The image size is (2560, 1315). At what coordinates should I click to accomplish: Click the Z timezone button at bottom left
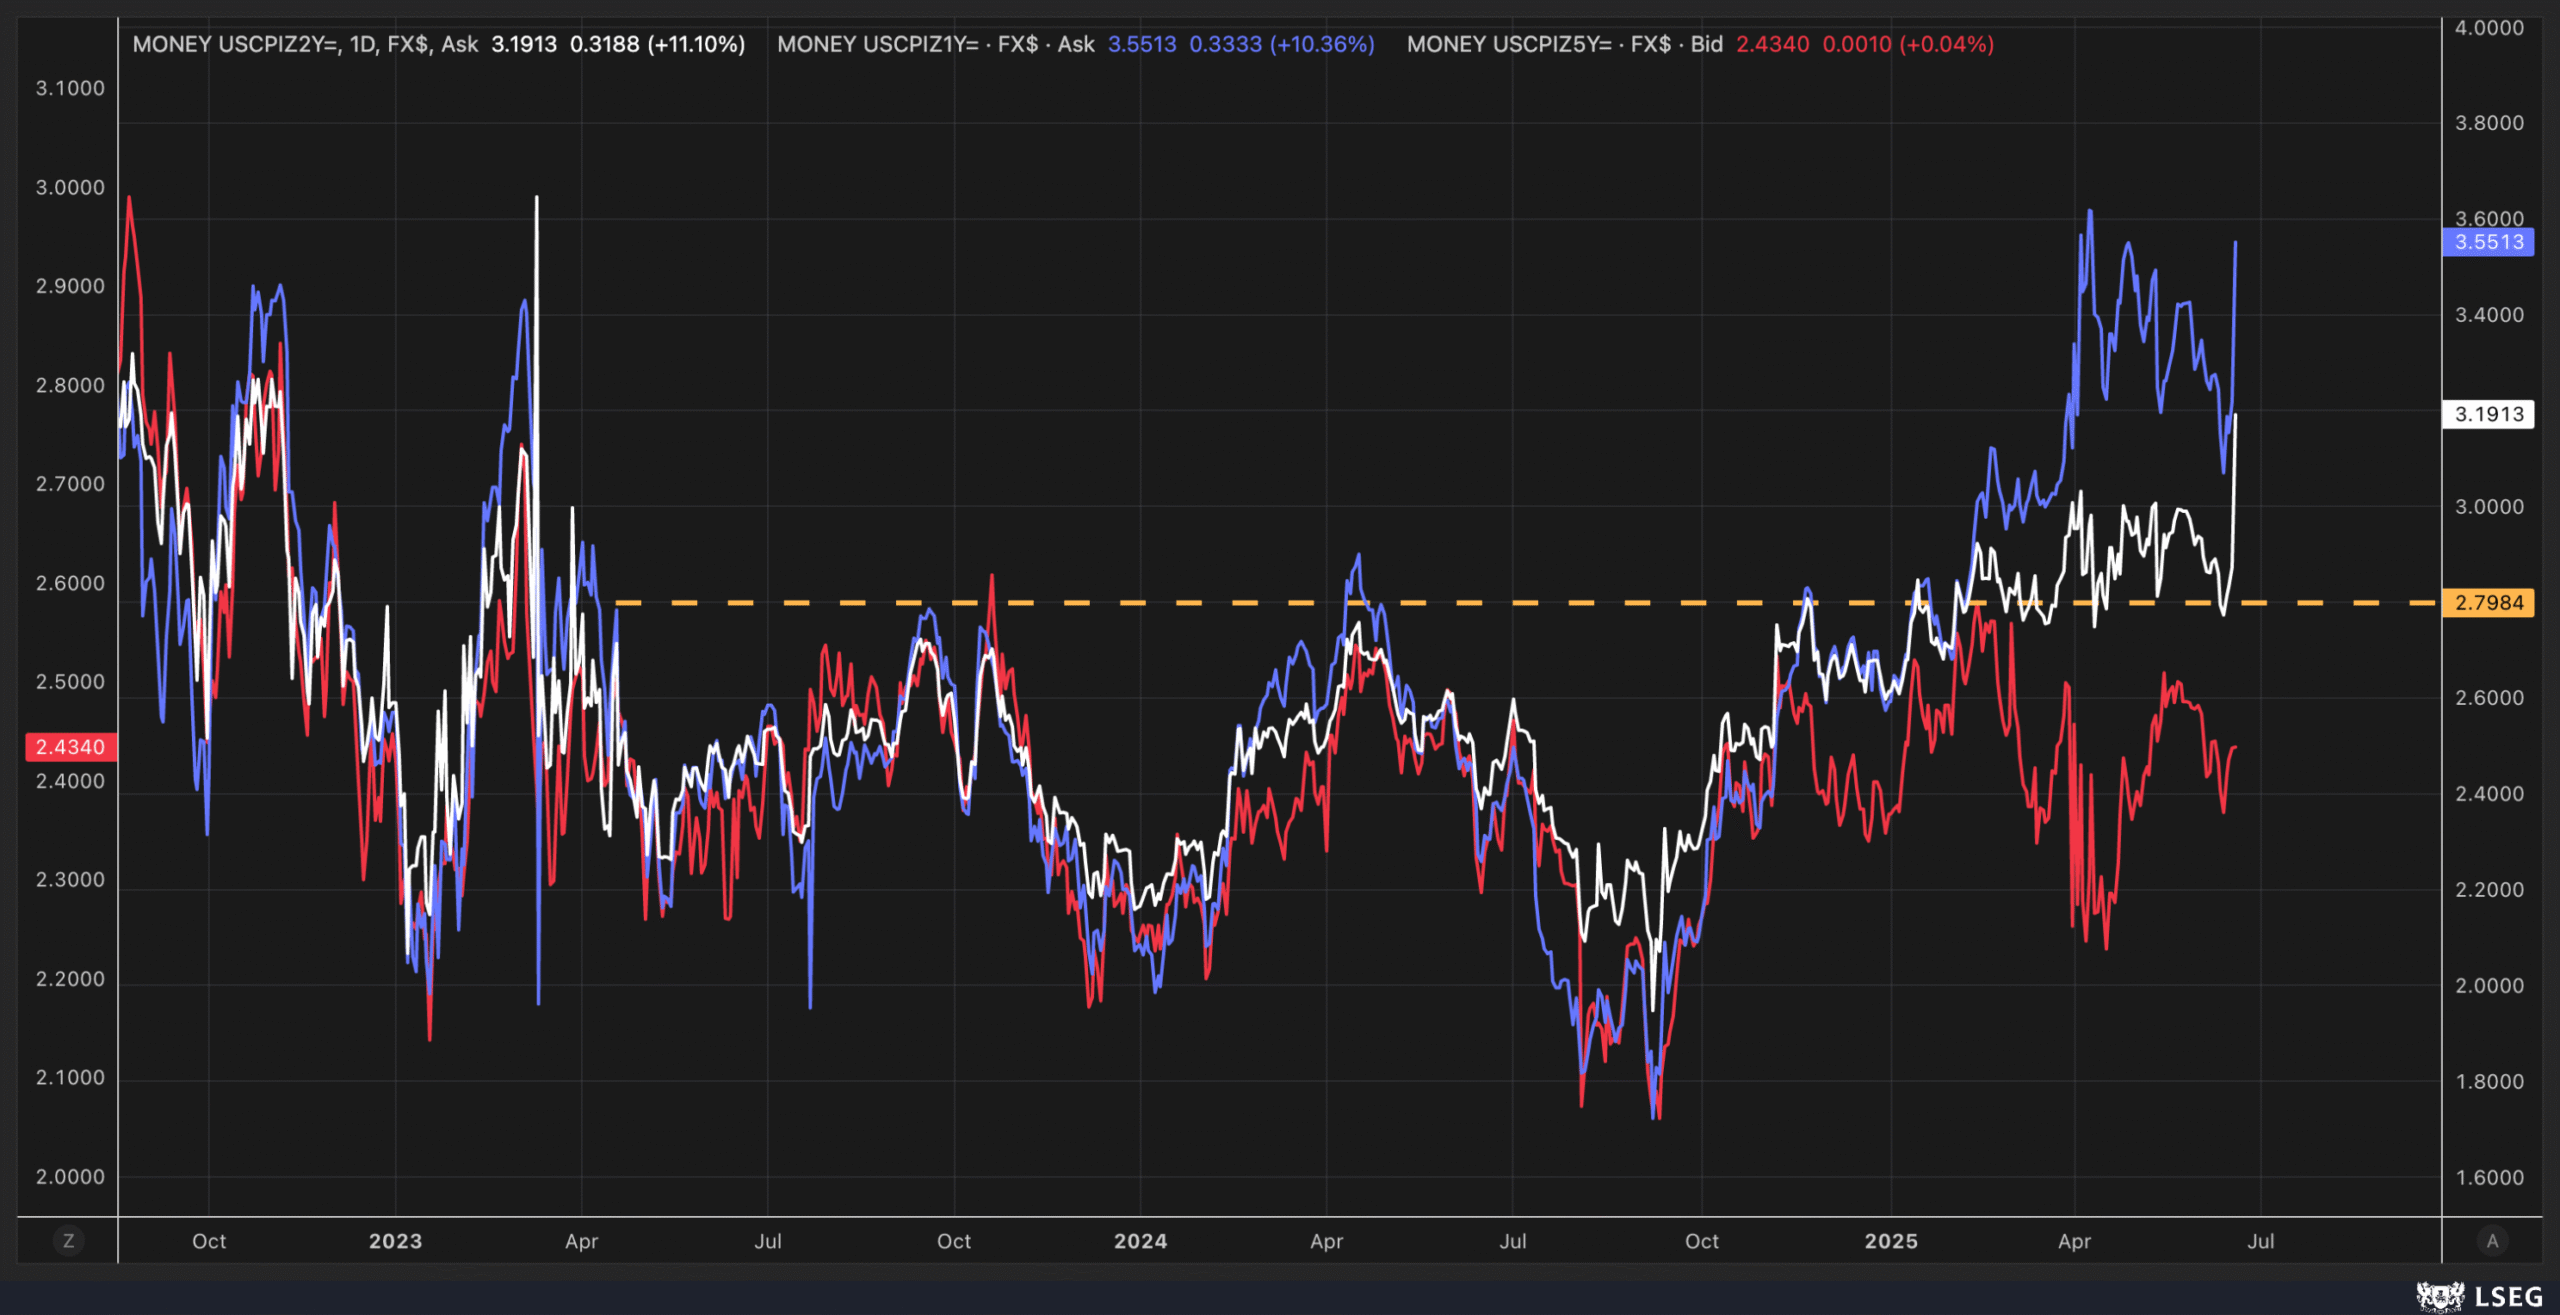tap(68, 1241)
